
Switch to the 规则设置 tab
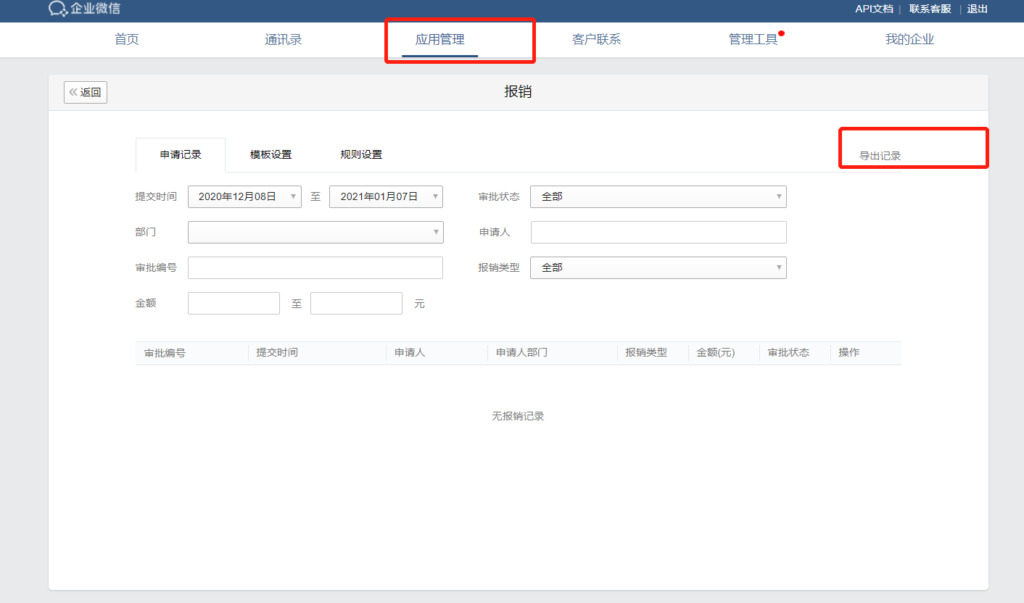[x=361, y=155]
